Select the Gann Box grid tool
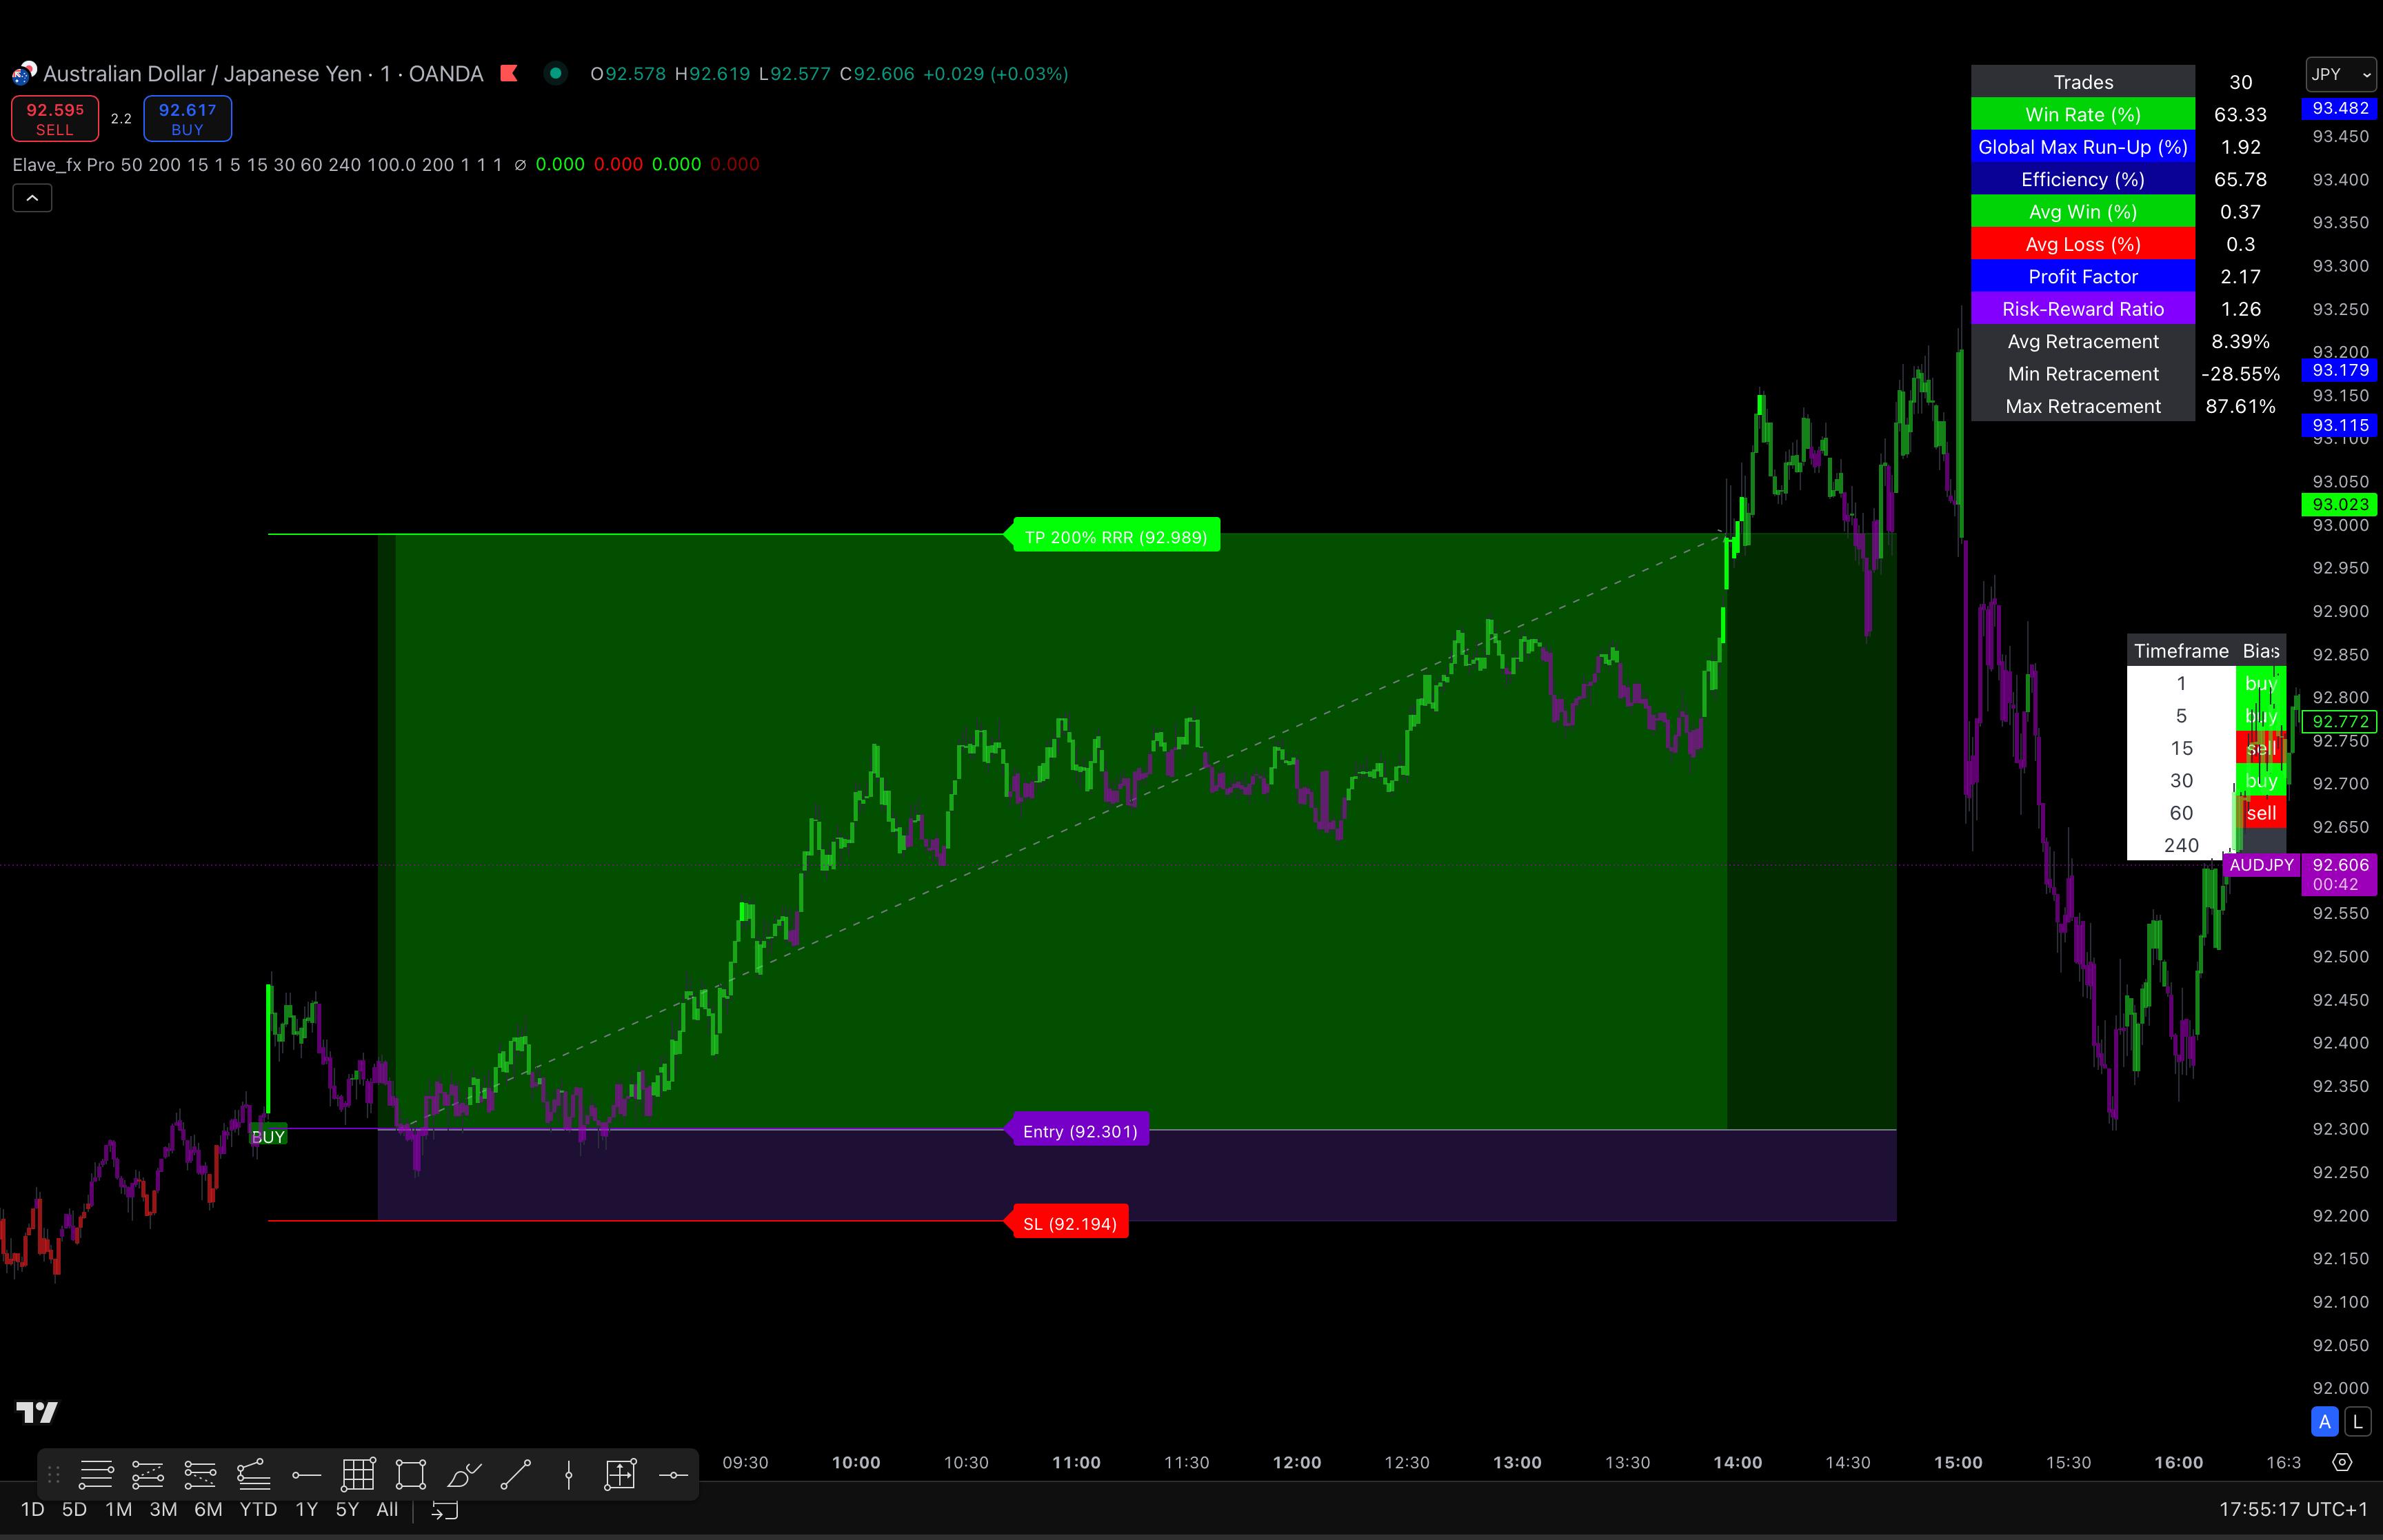The height and width of the screenshot is (1540, 2383). (x=358, y=1474)
